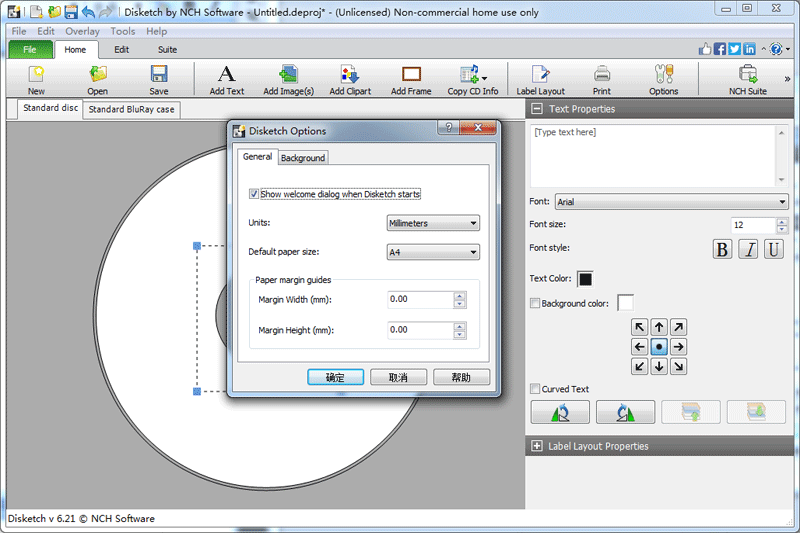Click the 帮助 help button

click(x=461, y=377)
